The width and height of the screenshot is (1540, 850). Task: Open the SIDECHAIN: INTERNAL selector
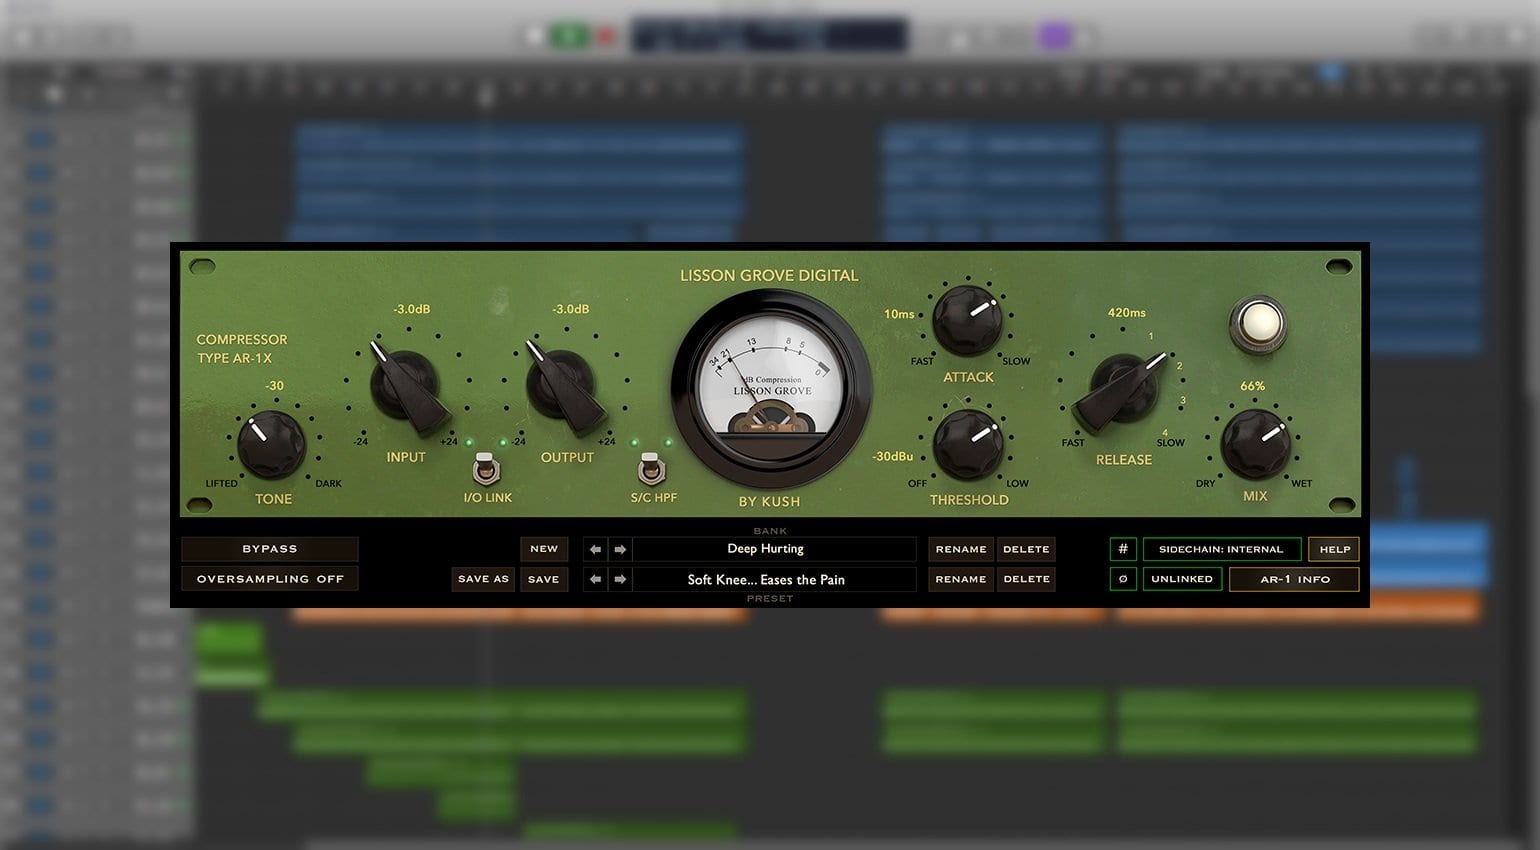(x=1221, y=548)
